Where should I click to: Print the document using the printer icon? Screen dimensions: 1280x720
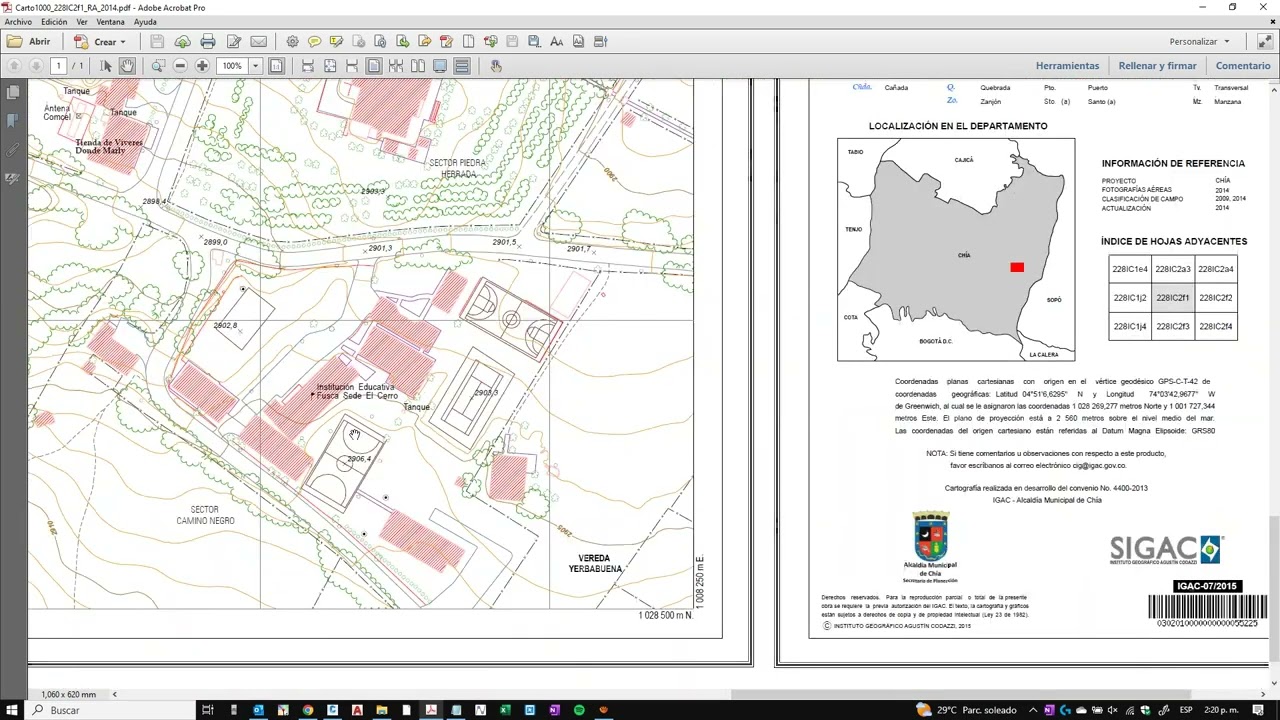[x=208, y=42]
